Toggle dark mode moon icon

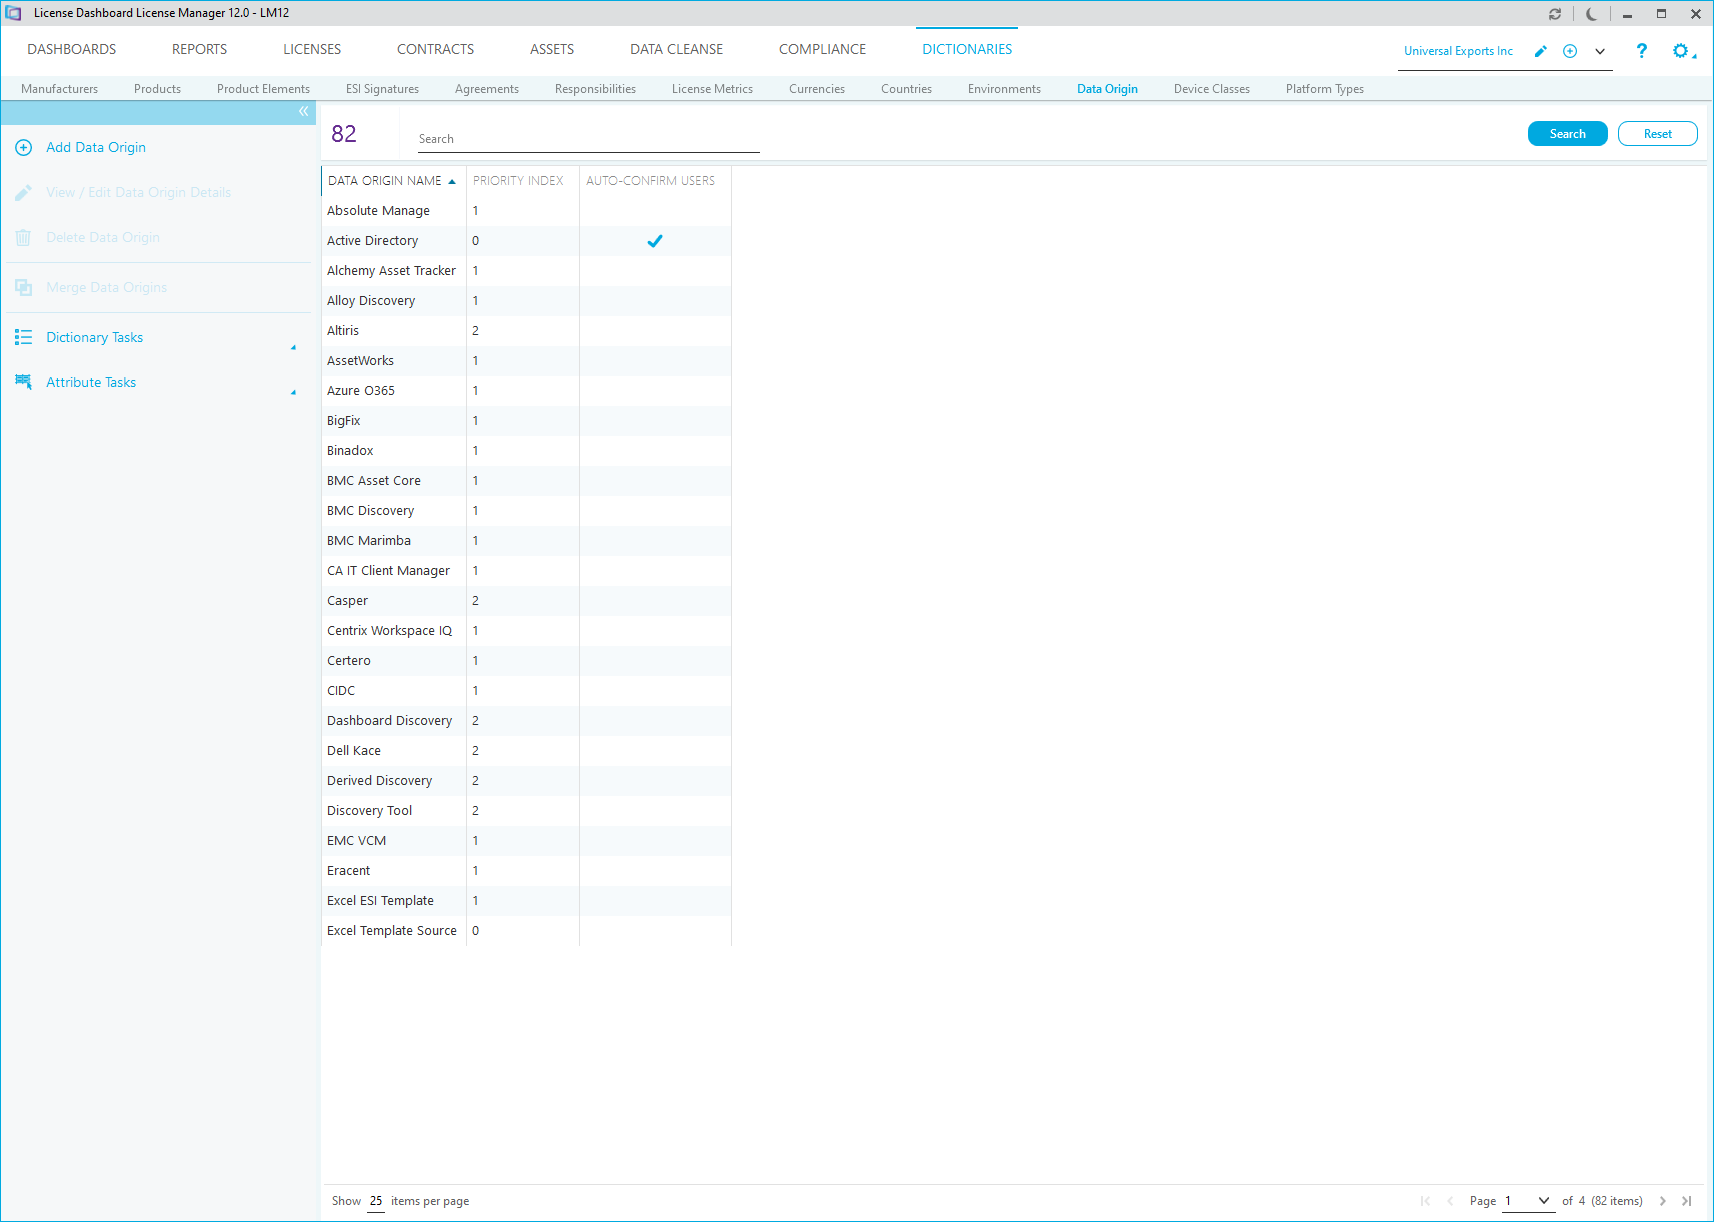pos(1591,14)
